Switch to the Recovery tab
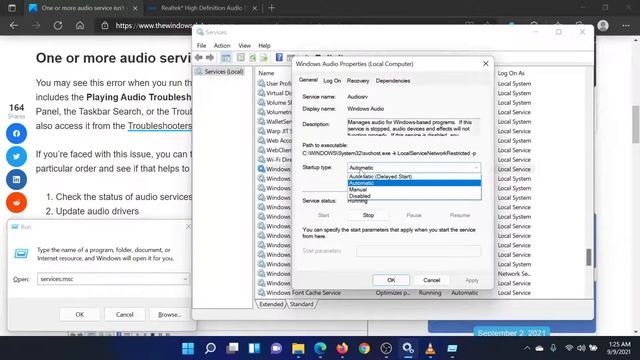 358,81
